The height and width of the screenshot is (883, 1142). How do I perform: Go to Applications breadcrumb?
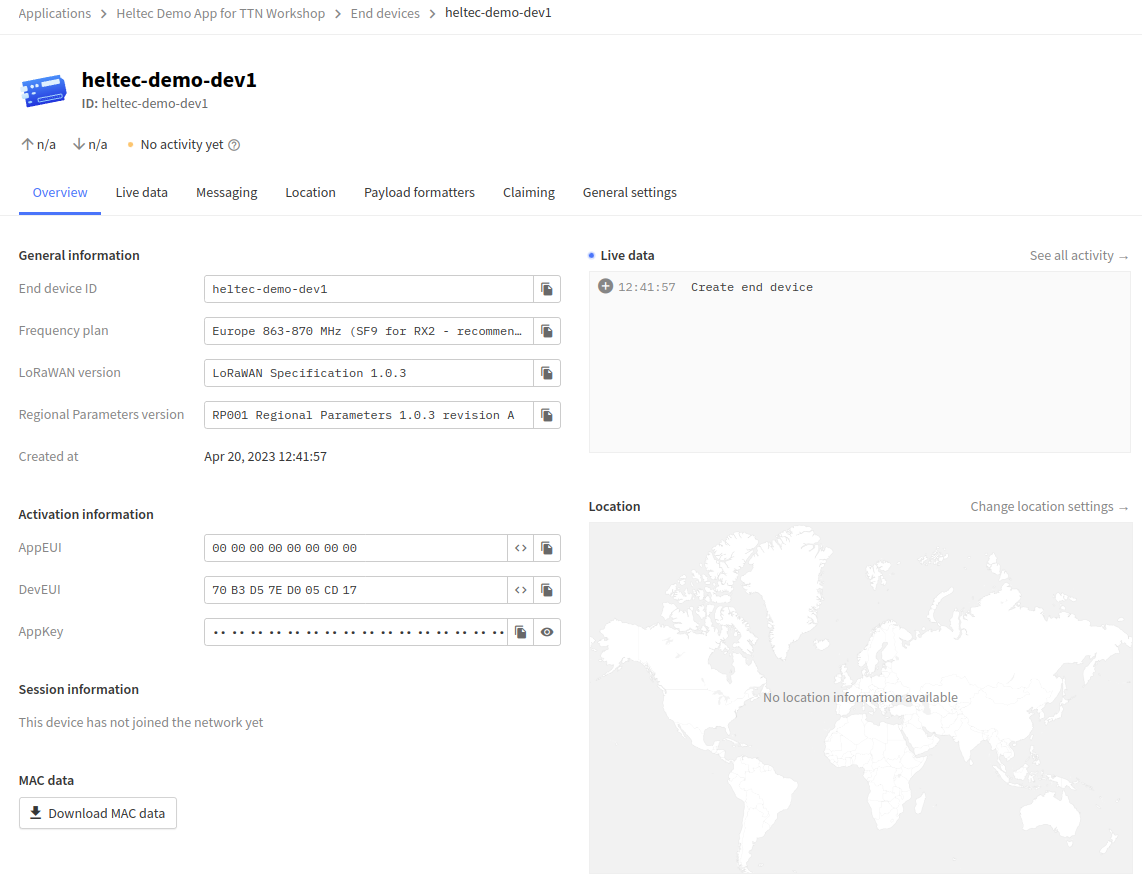coord(55,13)
